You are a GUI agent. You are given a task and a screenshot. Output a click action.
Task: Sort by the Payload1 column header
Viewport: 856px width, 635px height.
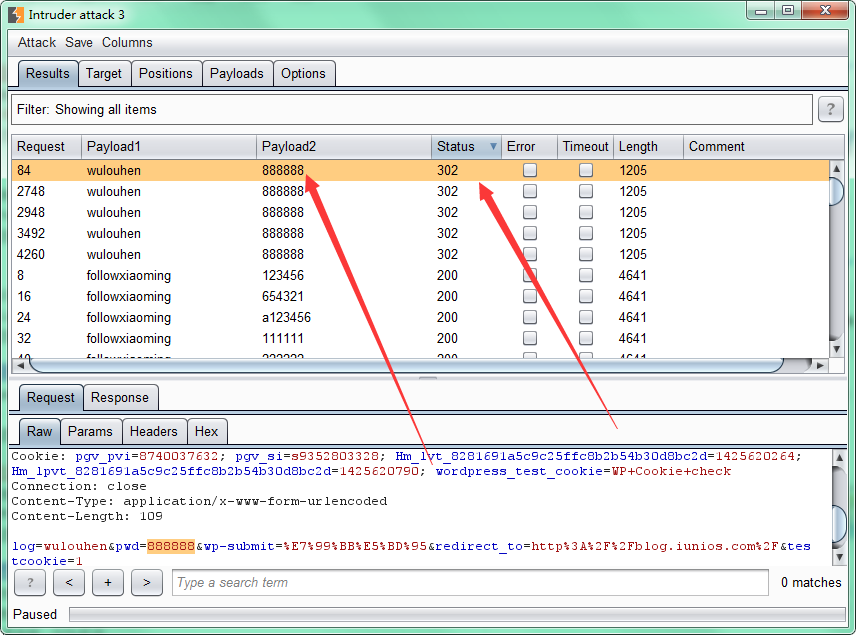pyautogui.click(x=169, y=146)
